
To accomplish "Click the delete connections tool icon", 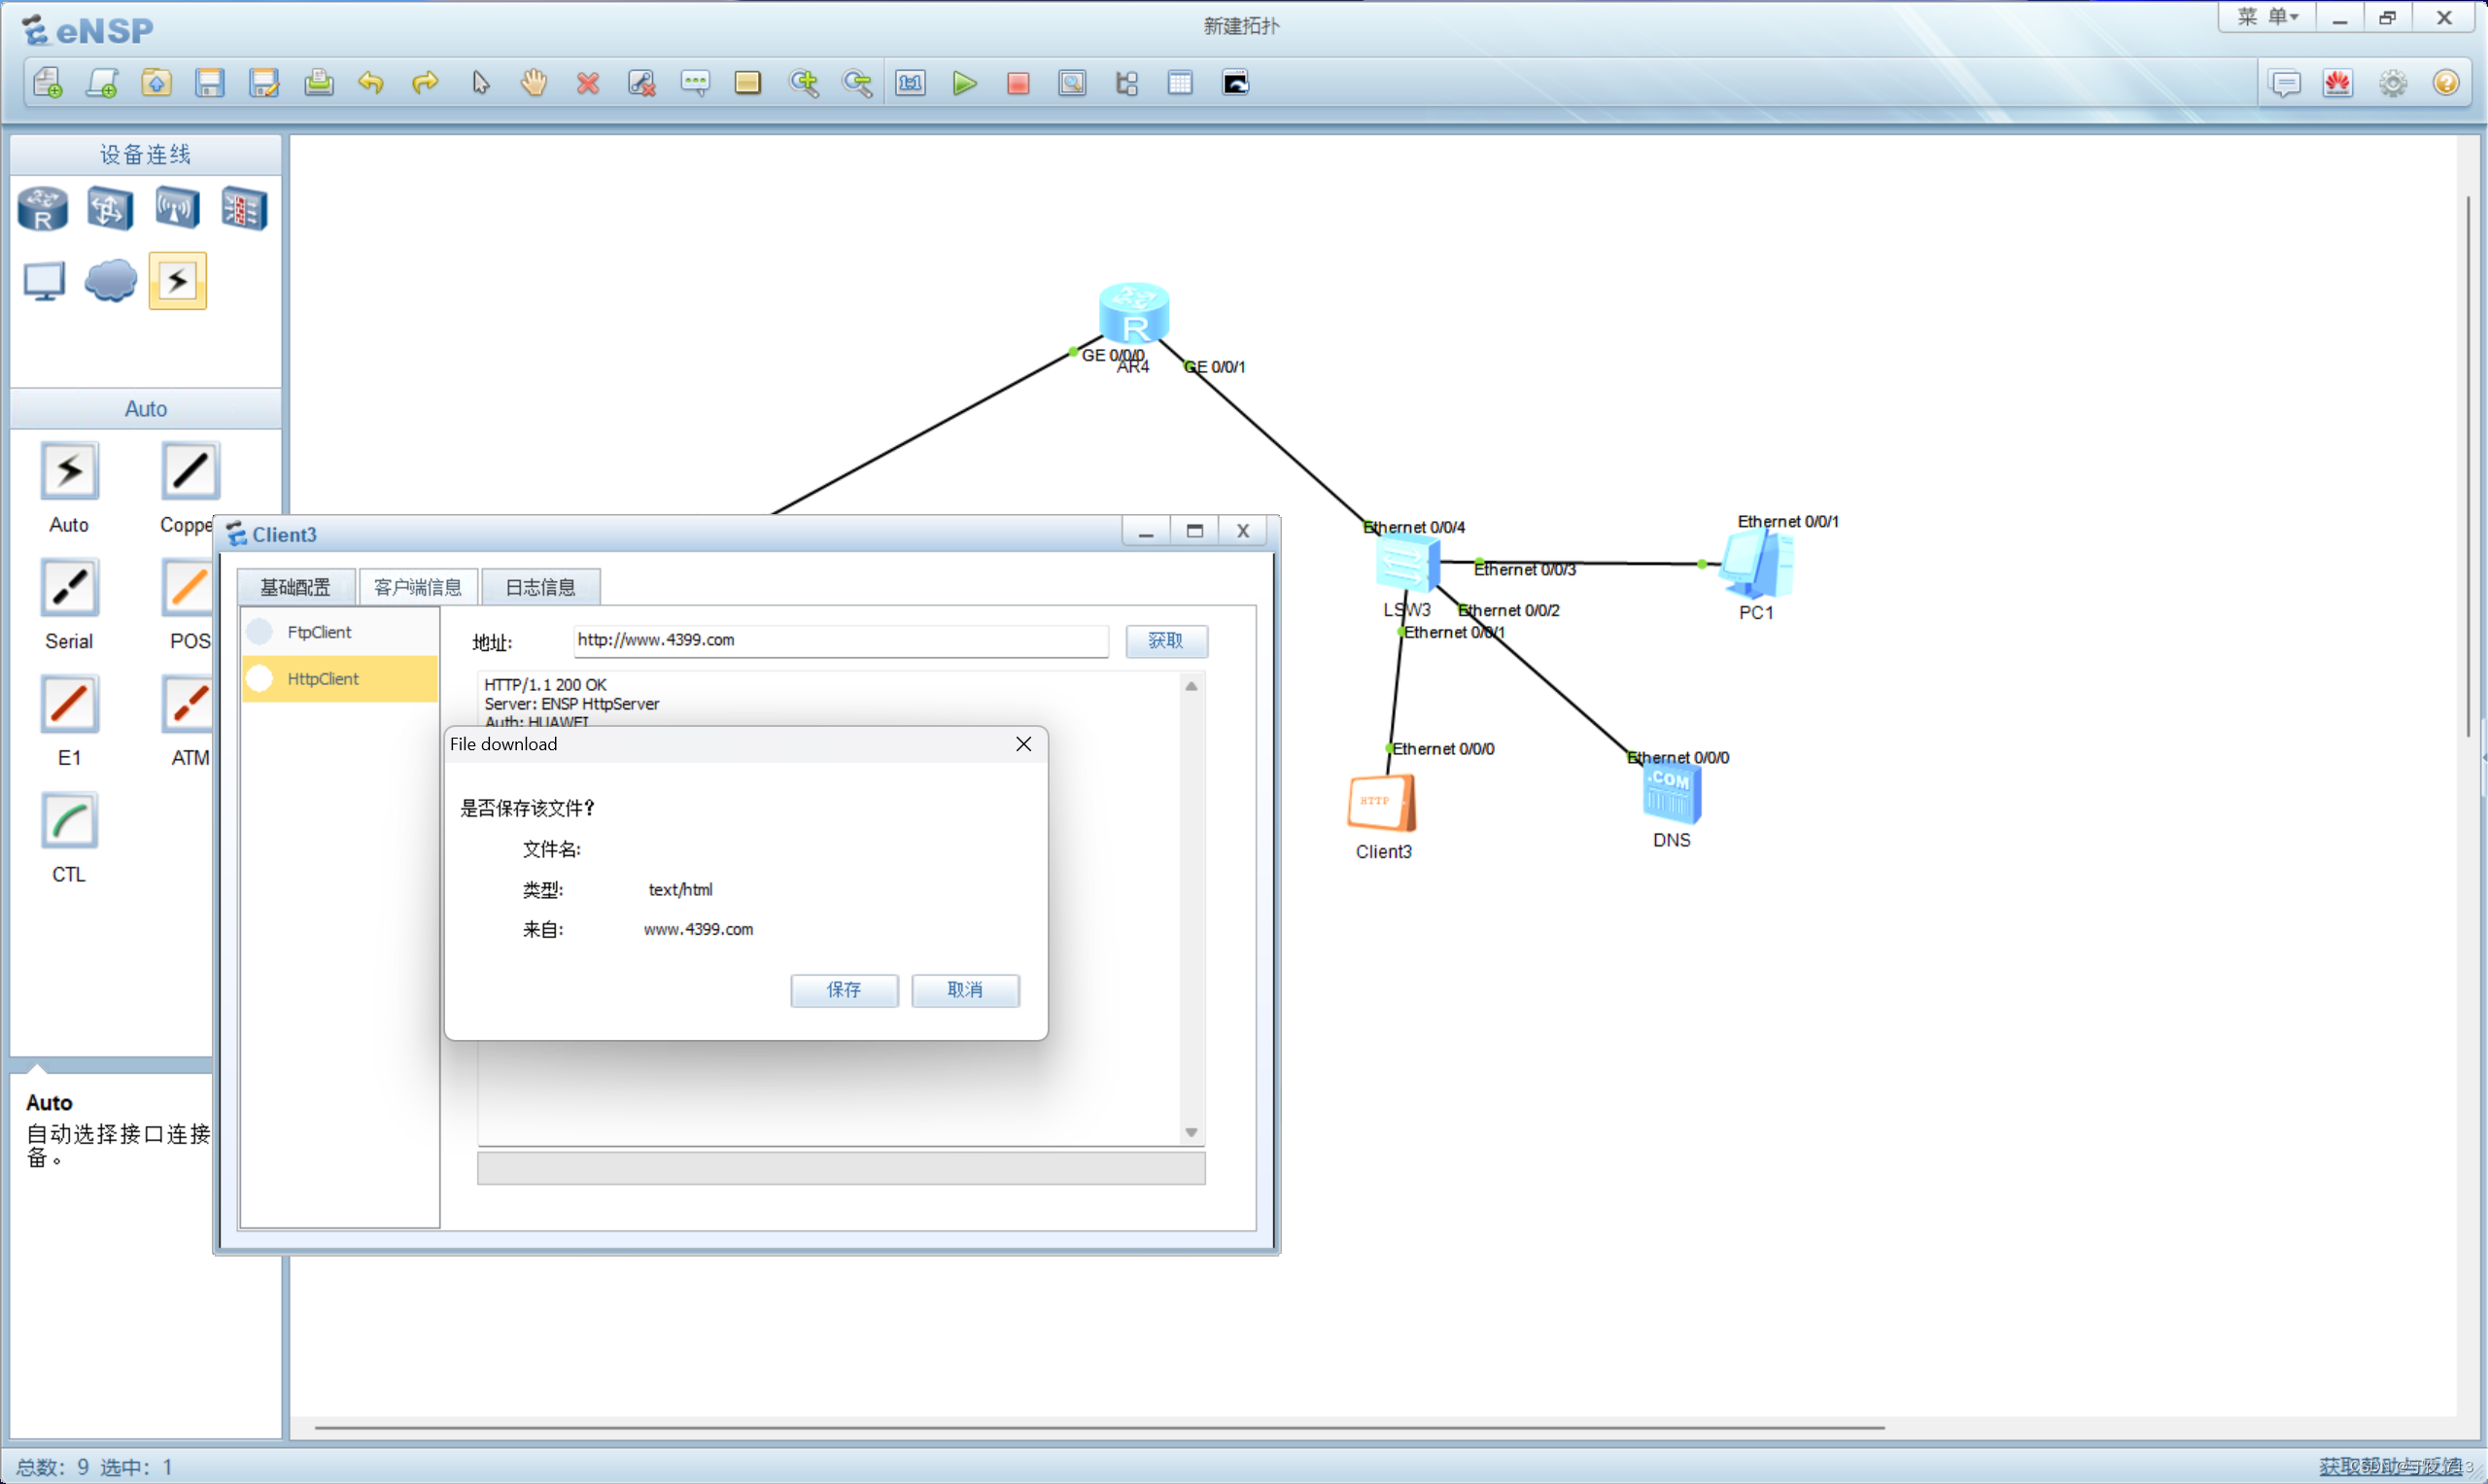I will (x=642, y=83).
